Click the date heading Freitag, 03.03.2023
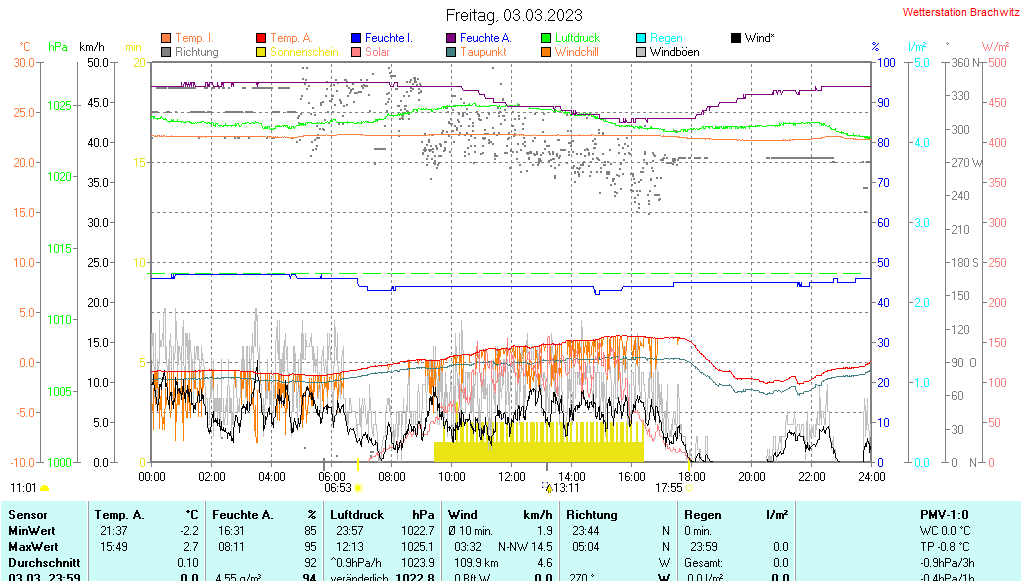1021x581 pixels. point(513,15)
